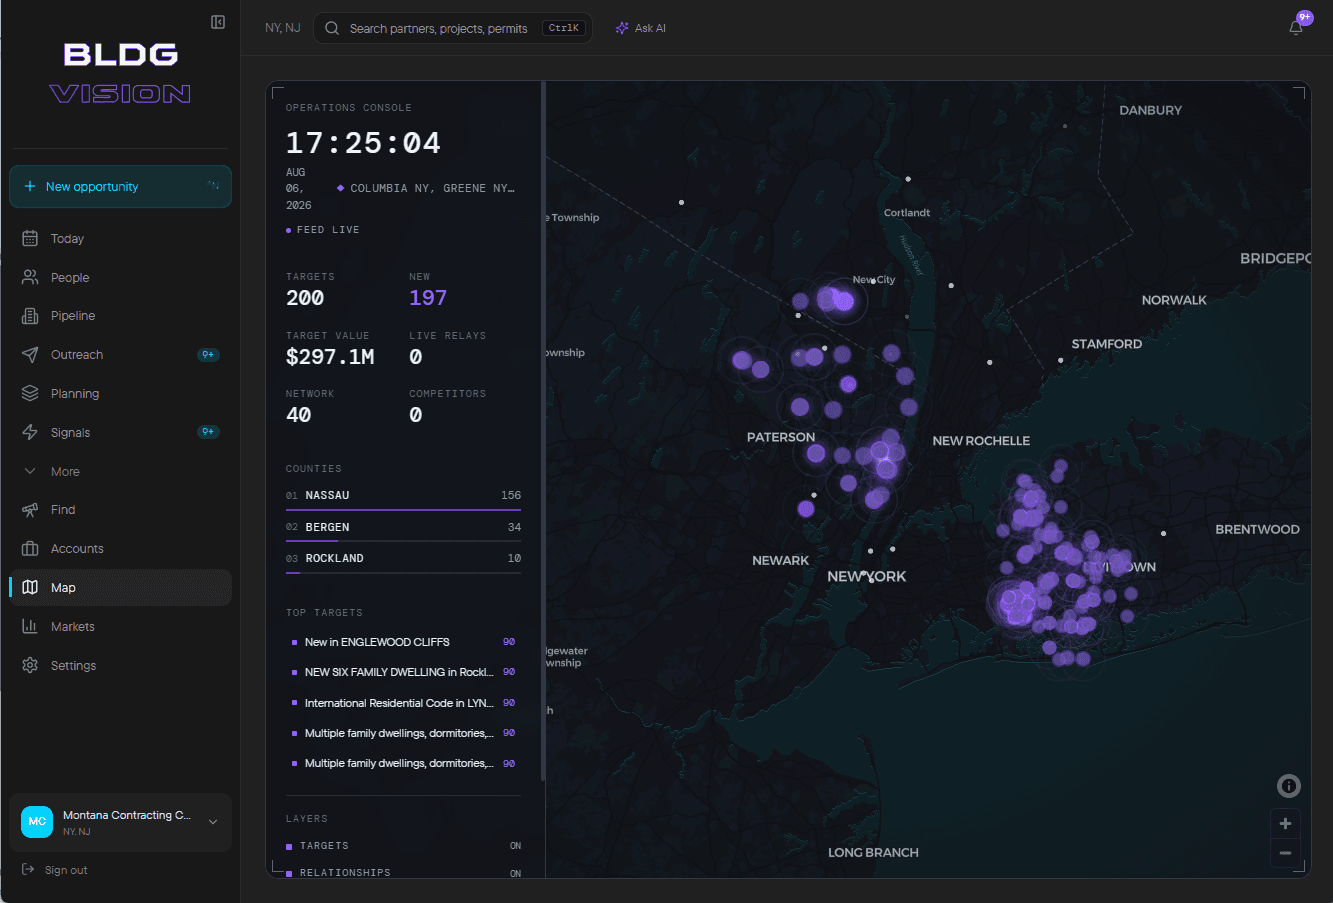This screenshot has height=903, width=1333.
Task: Open NY, NJ market selector
Action: tap(282, 28)
